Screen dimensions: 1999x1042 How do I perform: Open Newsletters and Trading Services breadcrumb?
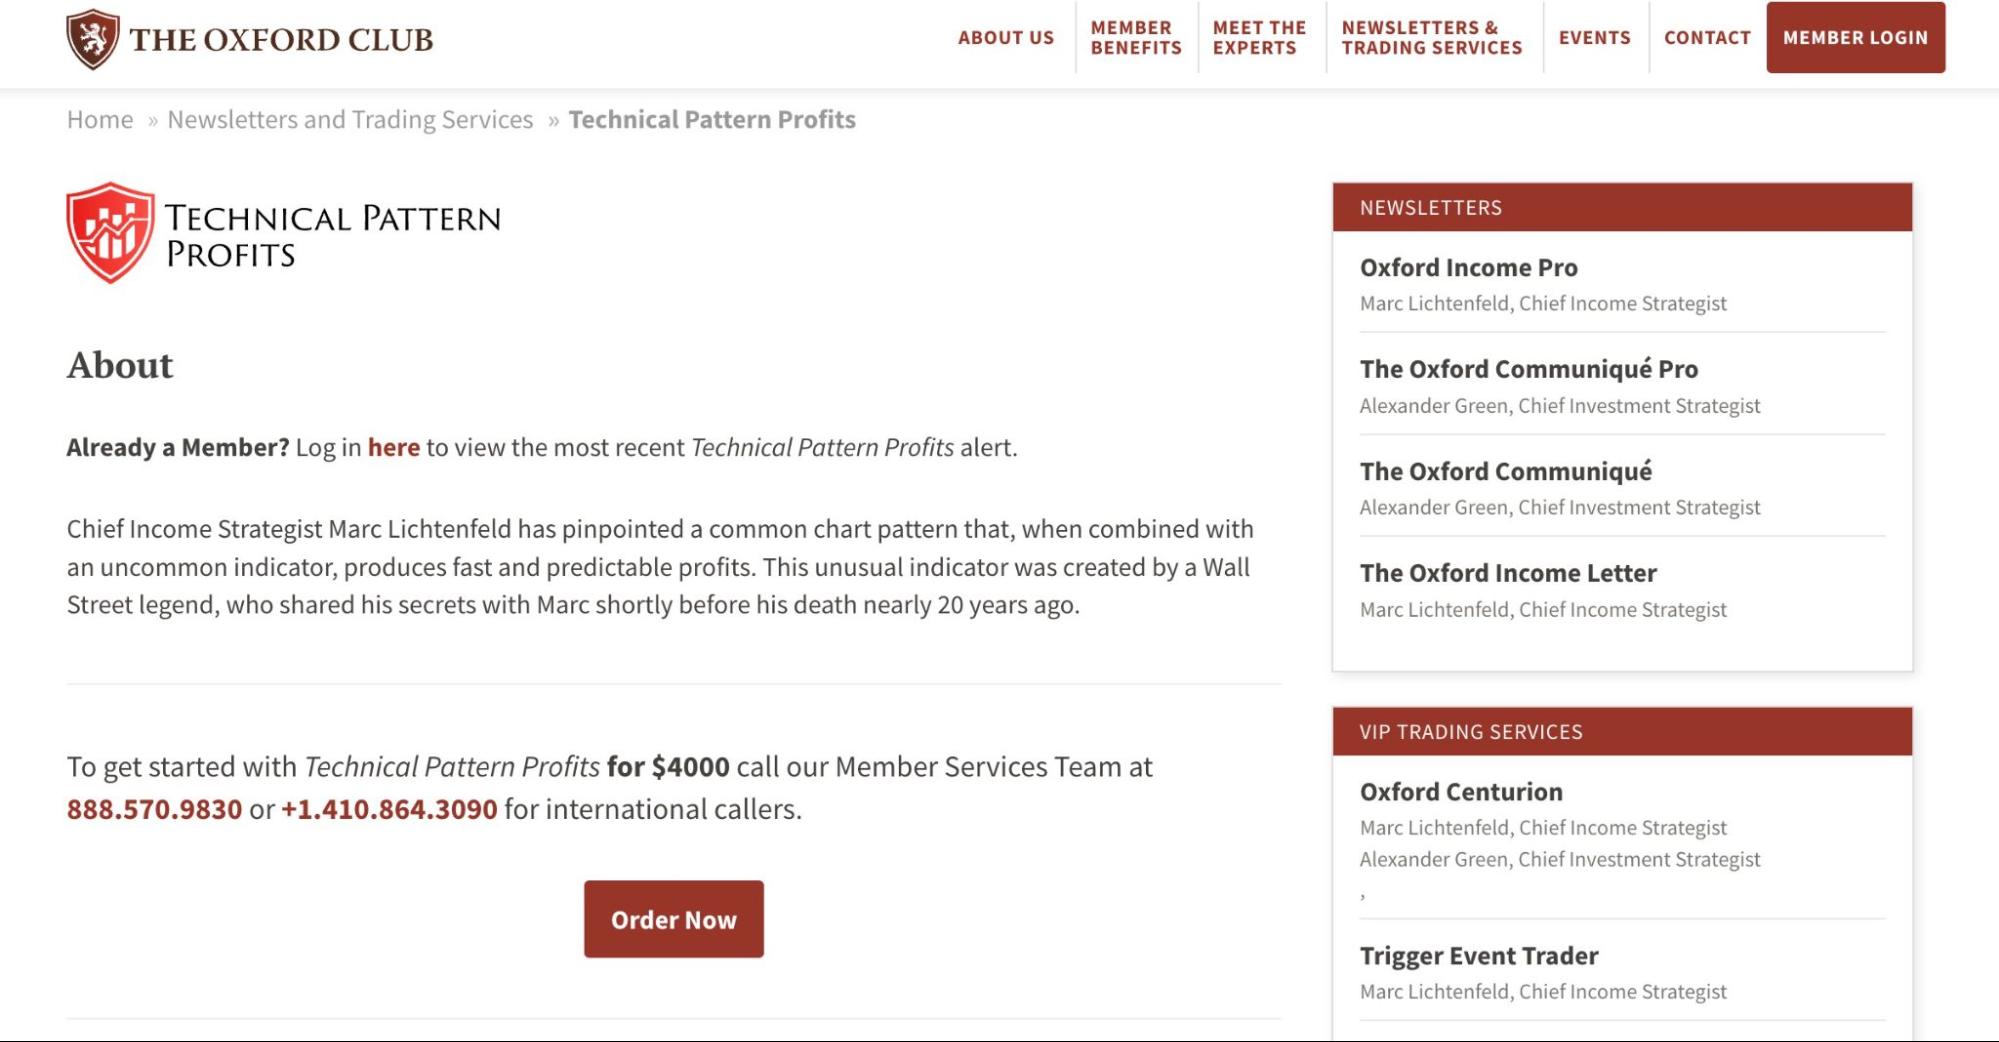click(x=350, y=119)
